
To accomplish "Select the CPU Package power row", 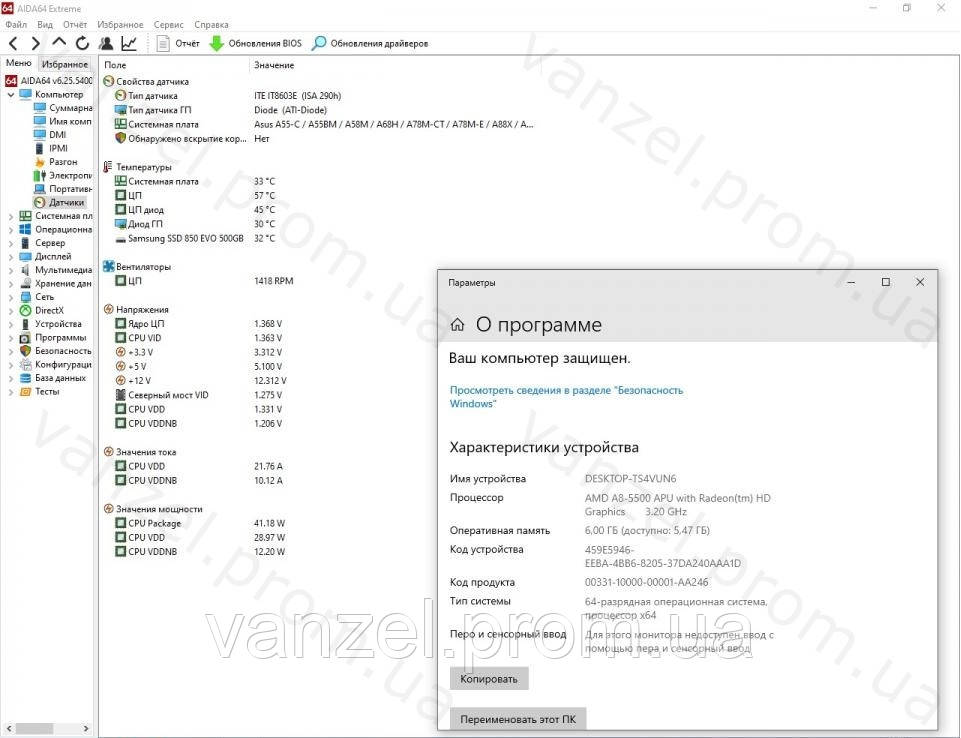I will click(x=200, y=523).
